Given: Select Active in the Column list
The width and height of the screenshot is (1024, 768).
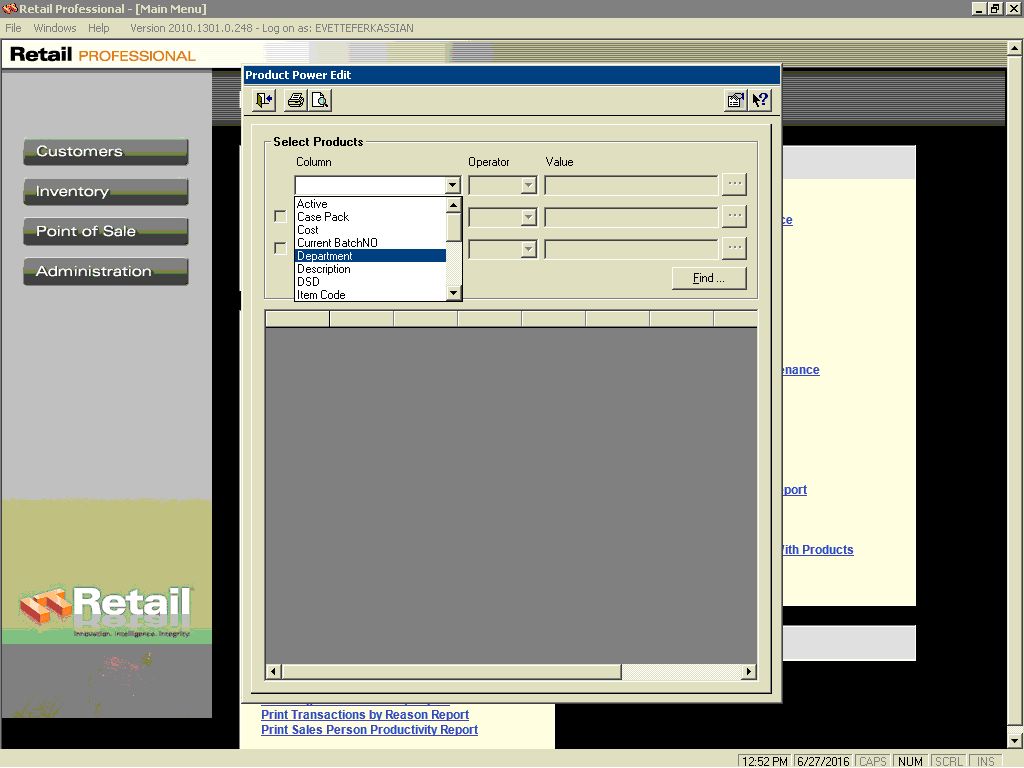Looking at the screenshot, I should point(370,204).
